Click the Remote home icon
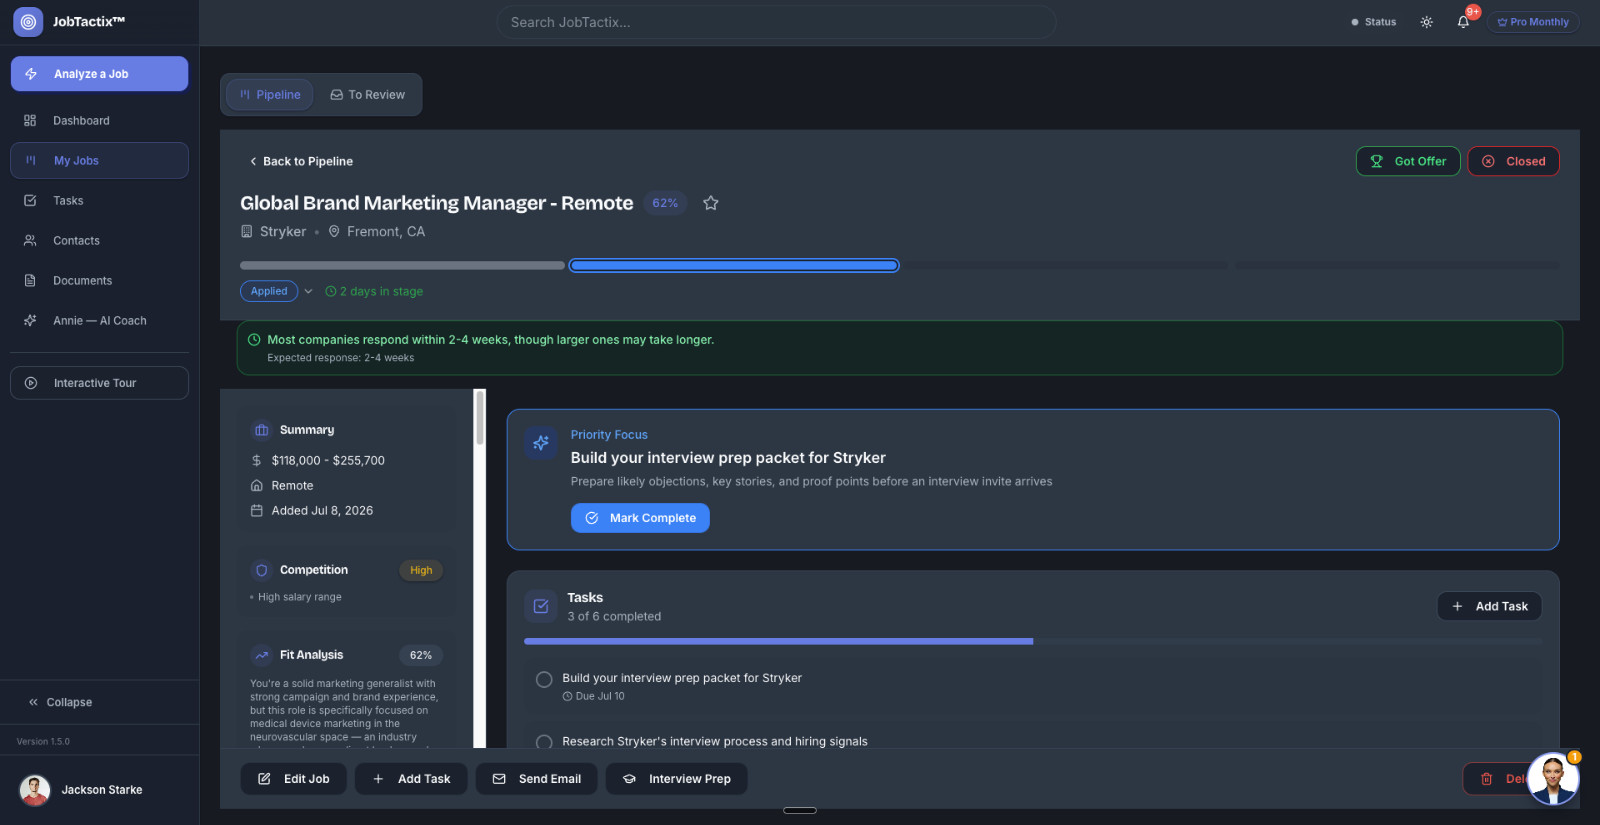 coord(256,486)
